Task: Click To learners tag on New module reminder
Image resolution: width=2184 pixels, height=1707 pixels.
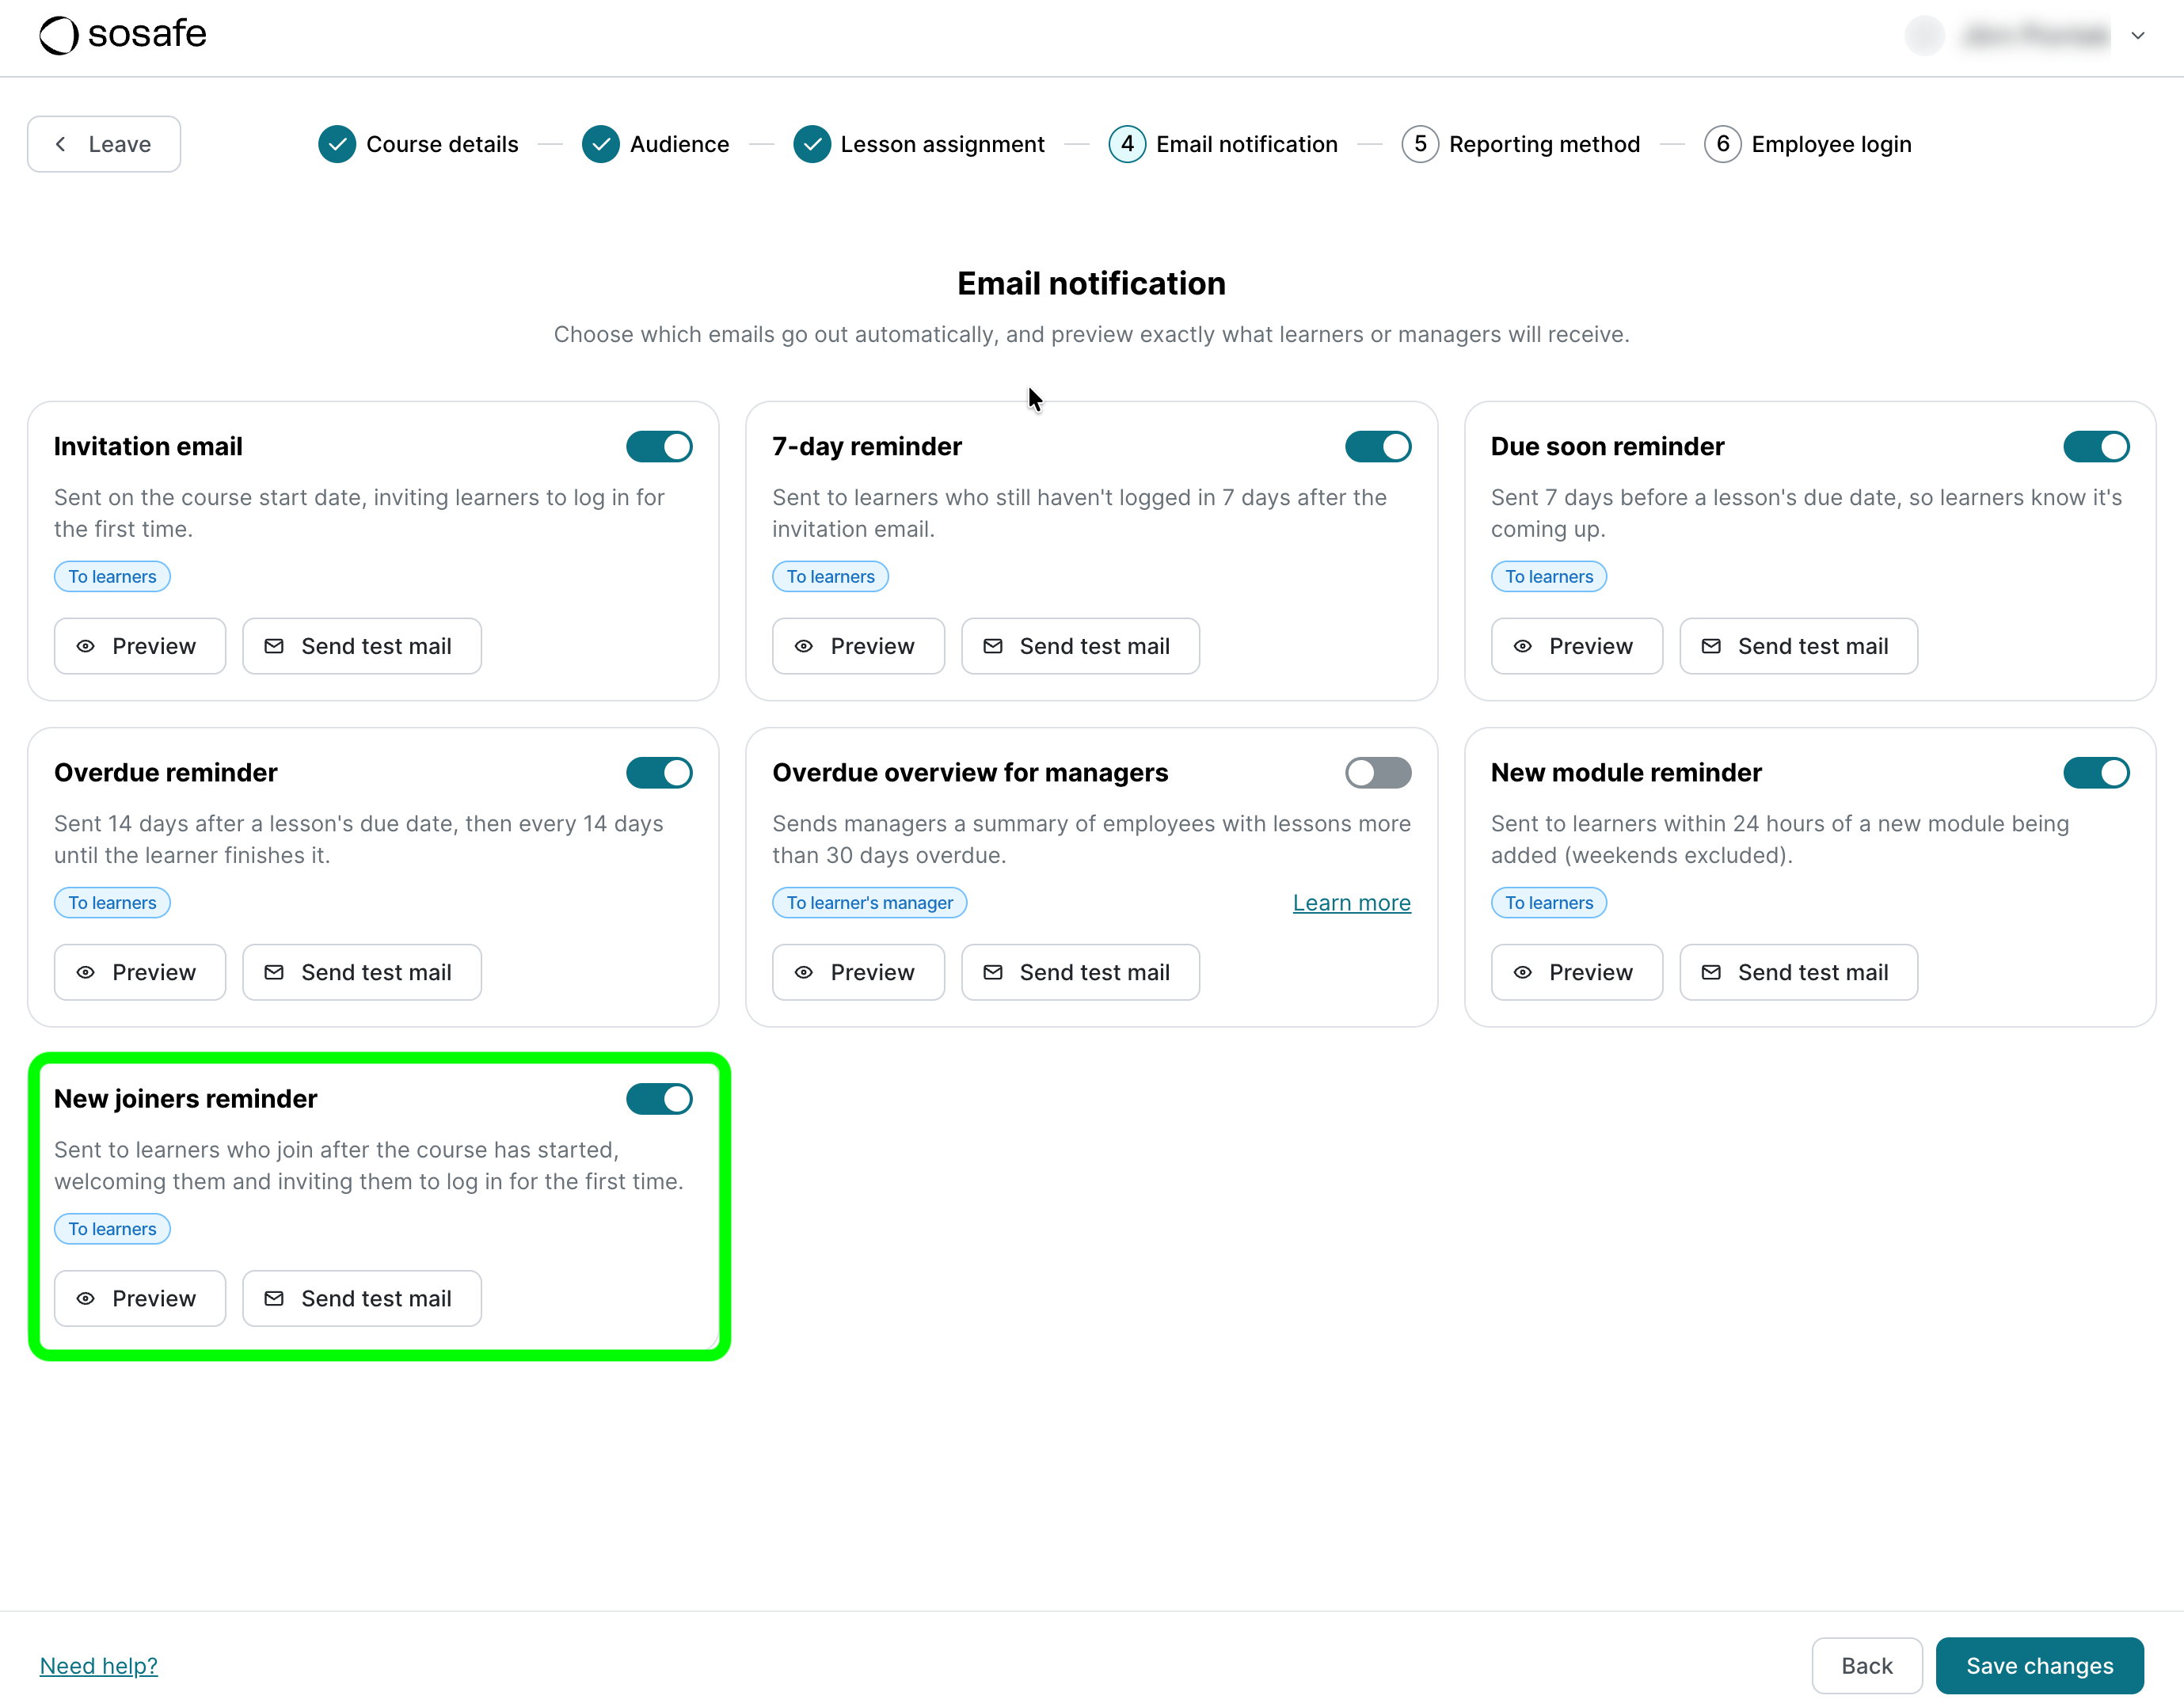Action: point(1549,902)
